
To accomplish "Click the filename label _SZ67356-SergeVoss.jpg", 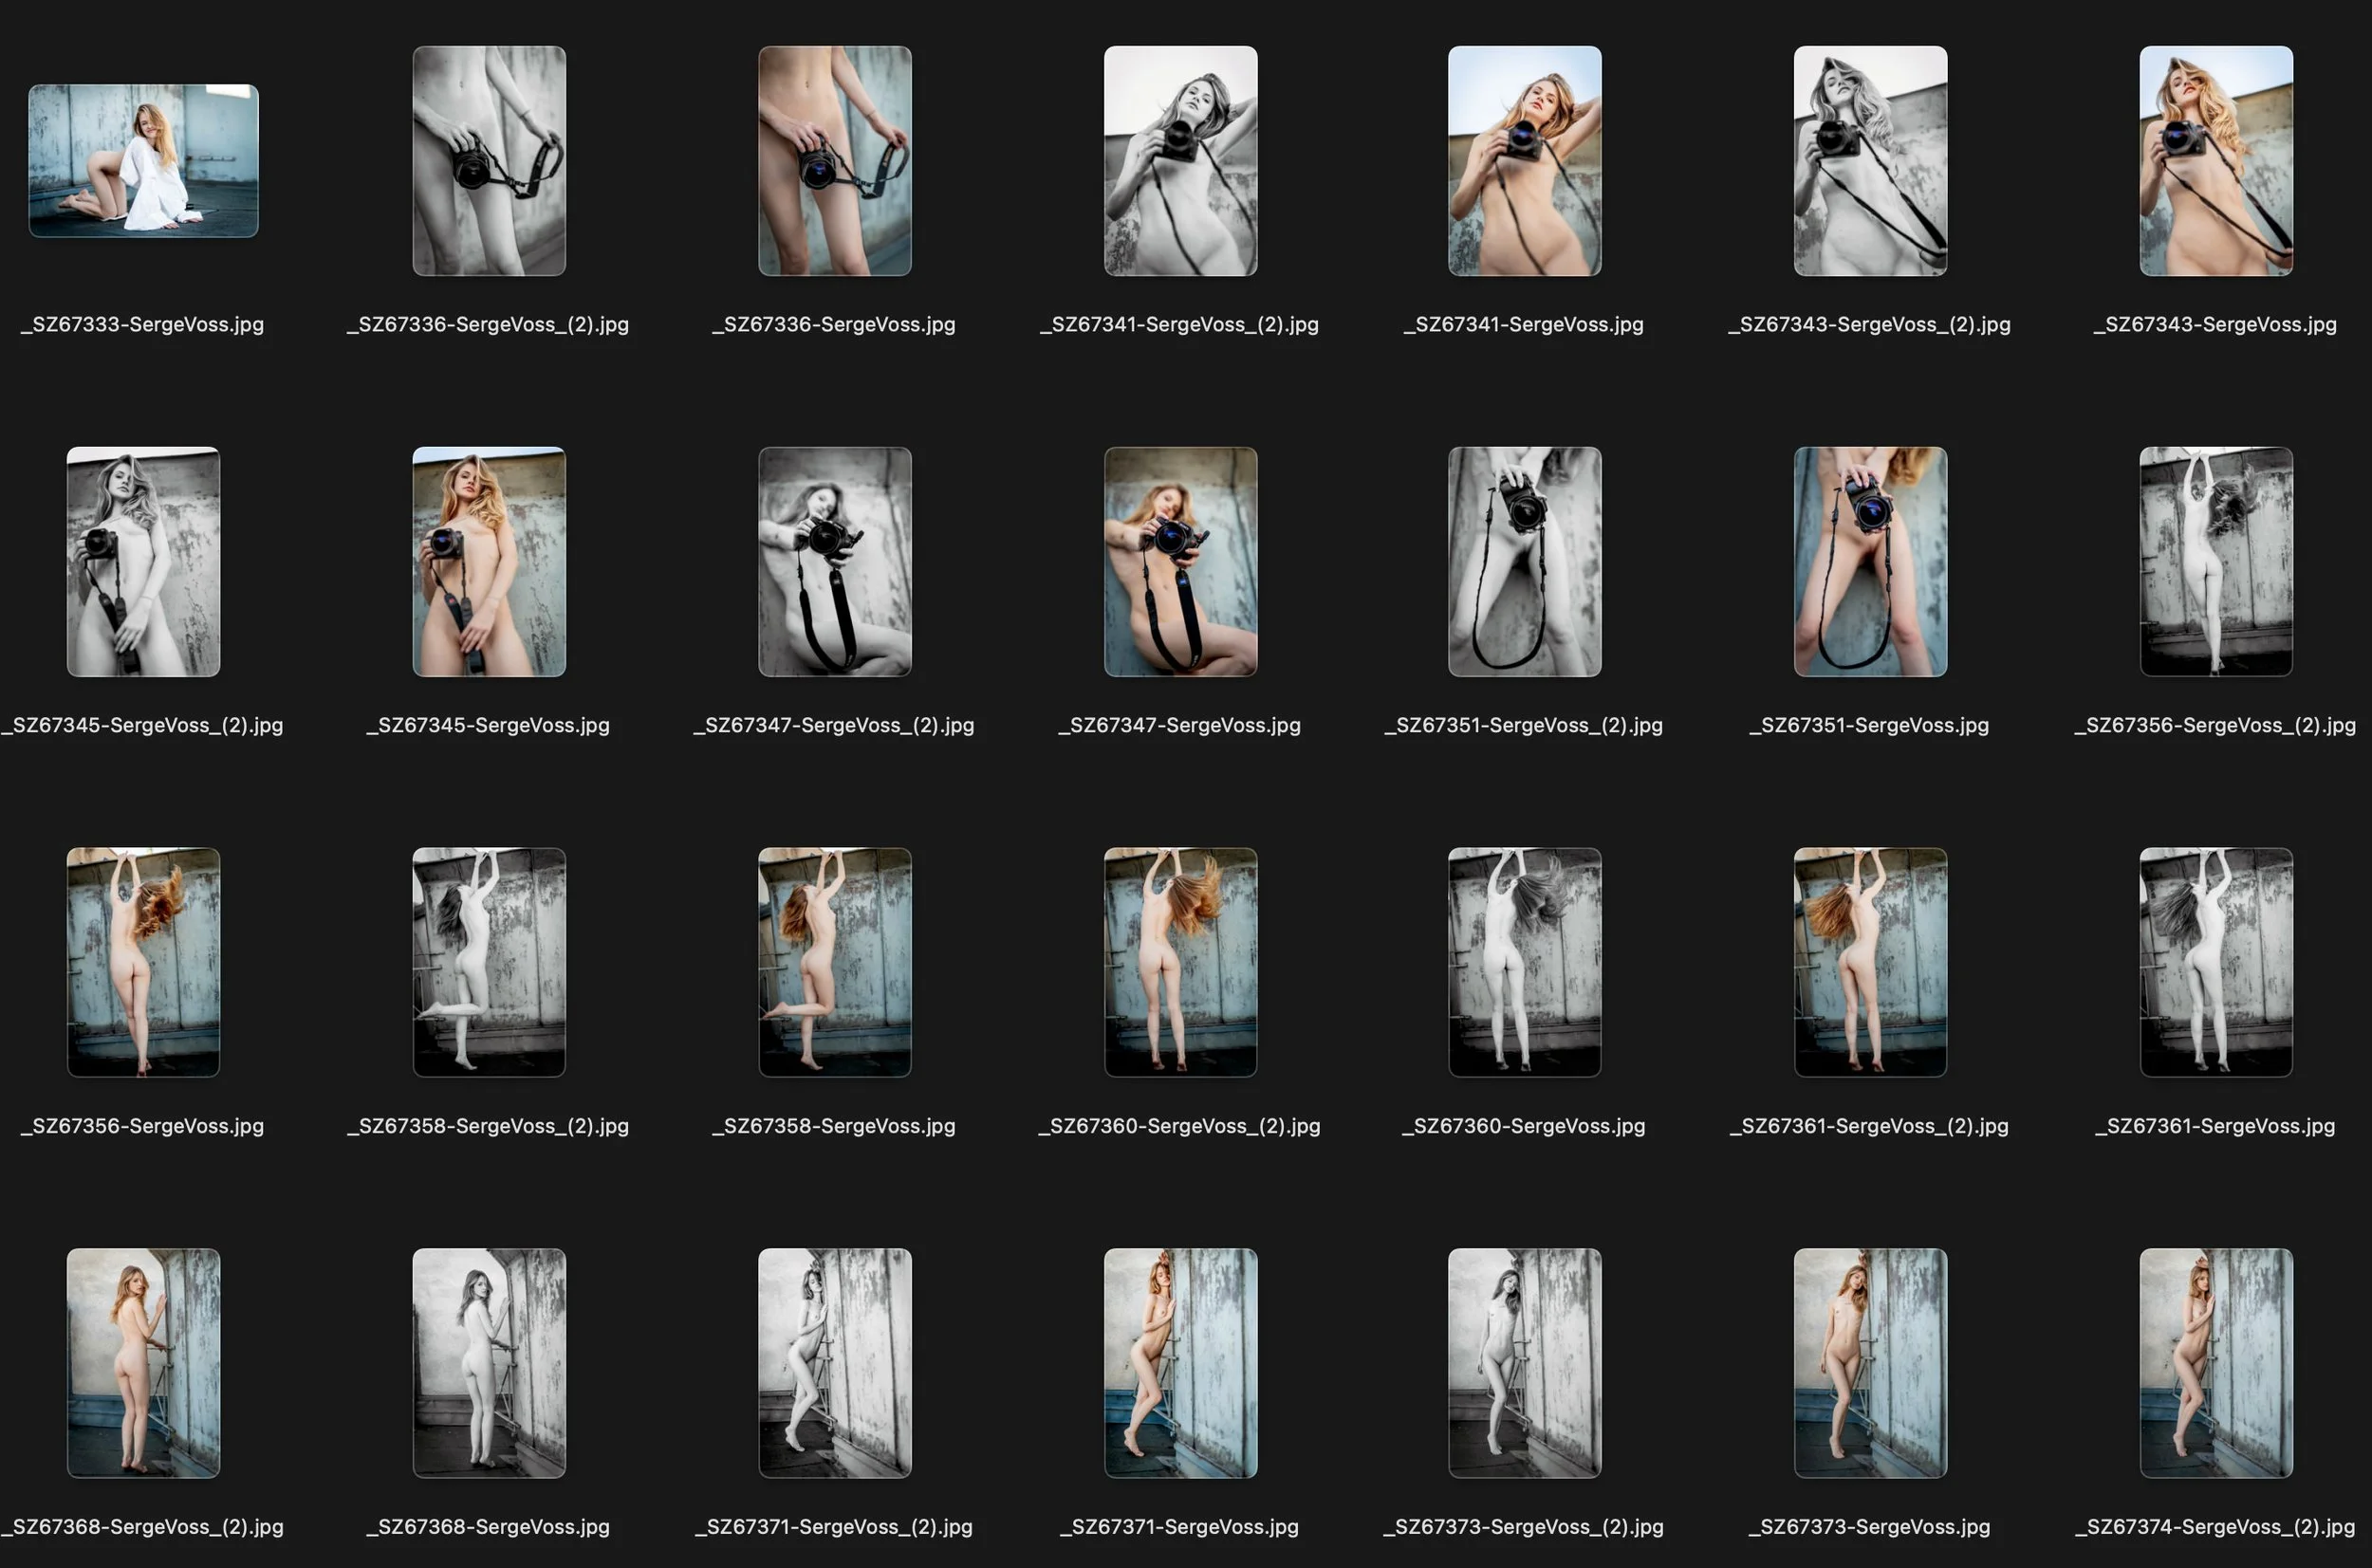I will coord(142,1125).
